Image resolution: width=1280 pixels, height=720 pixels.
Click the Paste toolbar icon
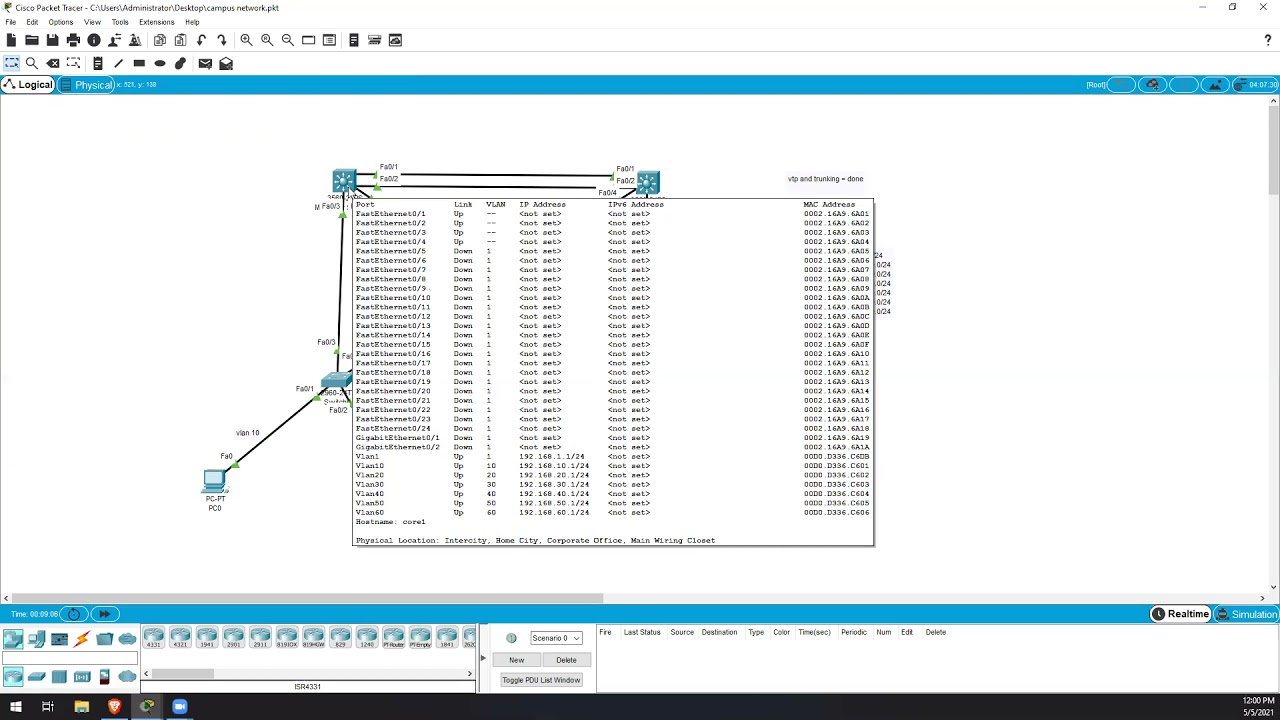click(x=180, y=40)
